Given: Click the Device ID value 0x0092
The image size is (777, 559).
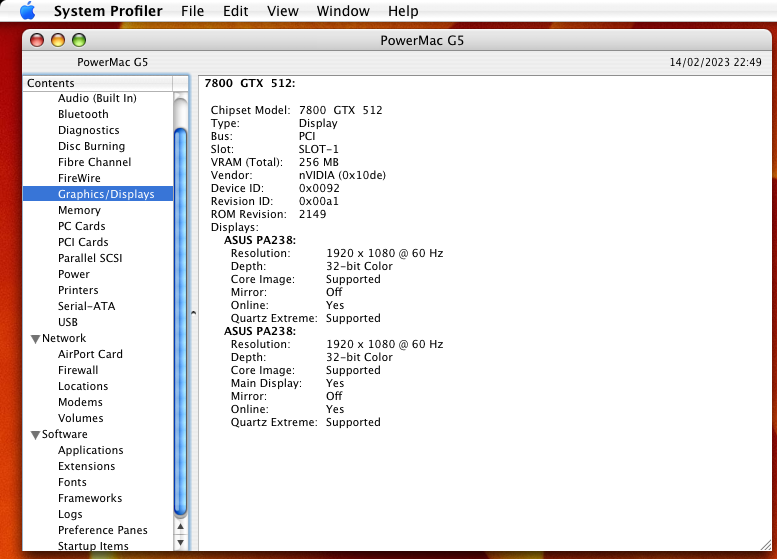Looking at the screenshot, I should (x=319, y=188).
